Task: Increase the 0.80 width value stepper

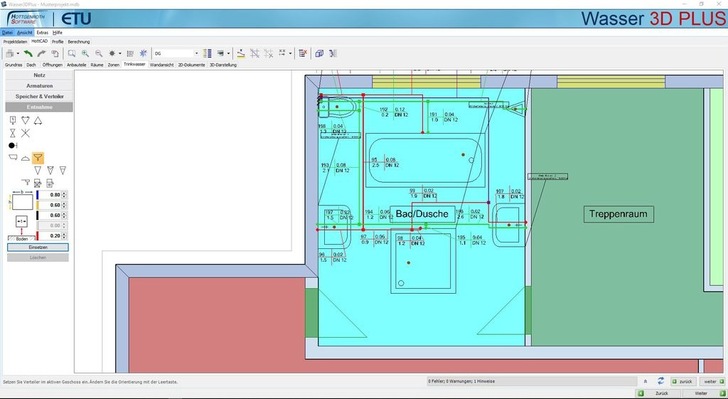Action: (x=64, y=193)
